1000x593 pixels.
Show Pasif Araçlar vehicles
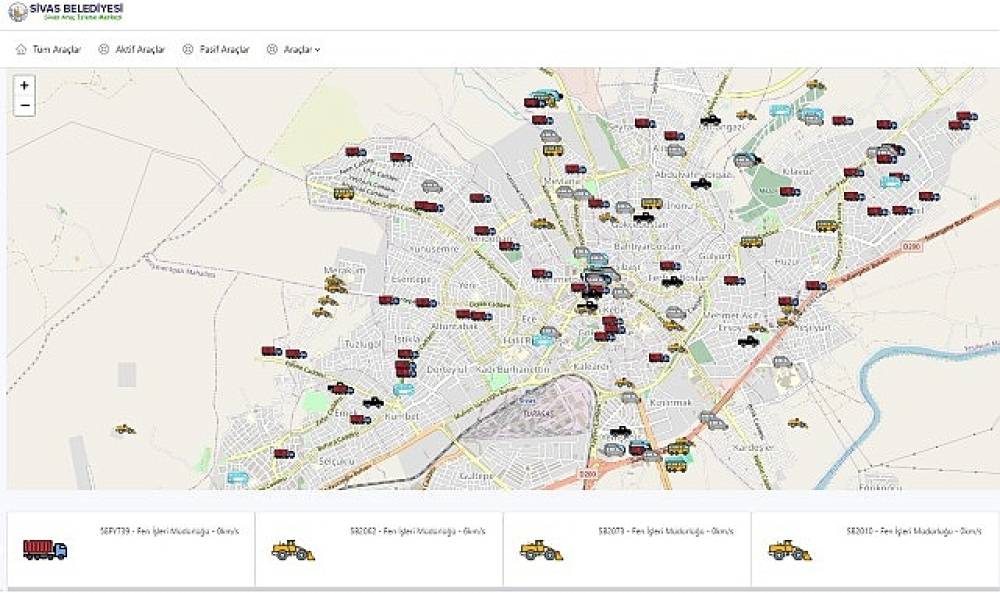(x=223, y=49)
